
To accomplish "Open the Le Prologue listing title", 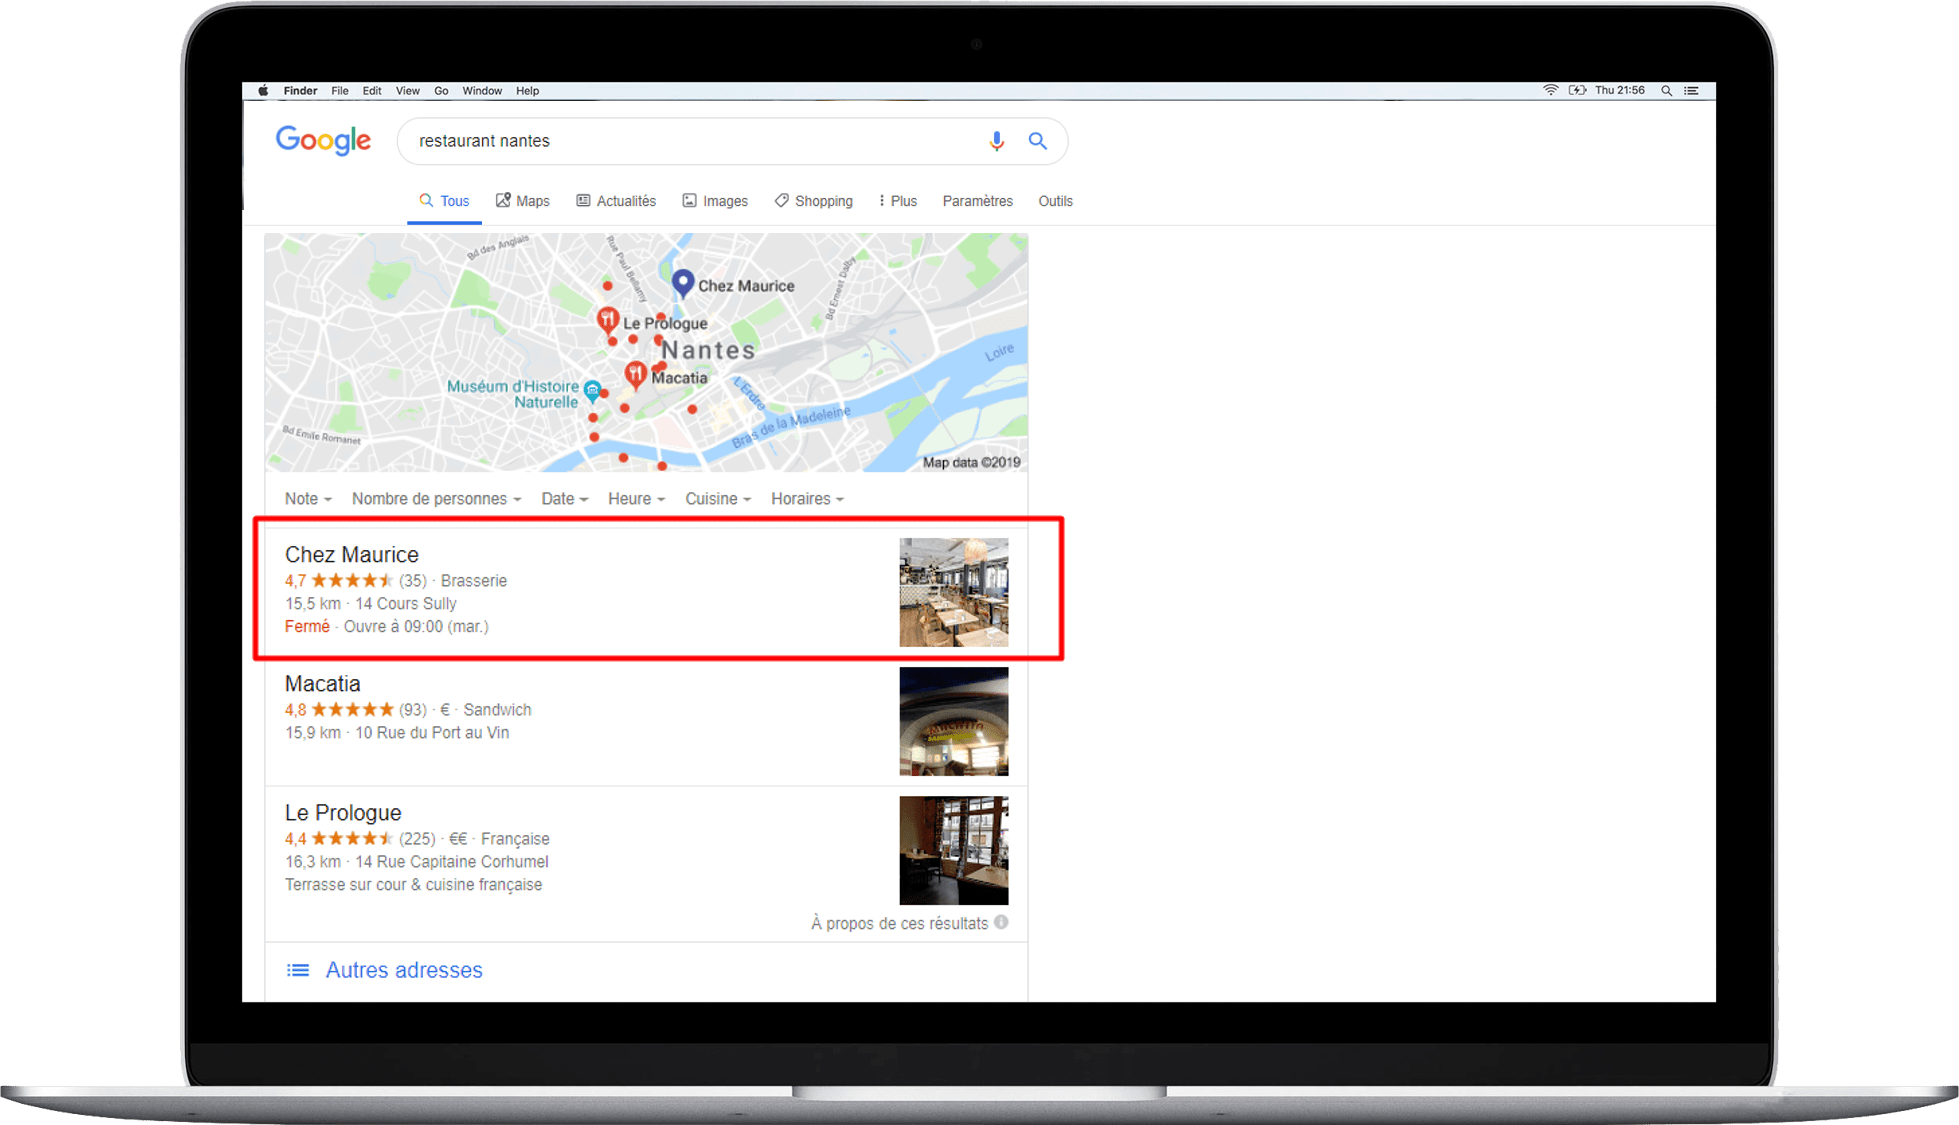I will click(343, 812).
